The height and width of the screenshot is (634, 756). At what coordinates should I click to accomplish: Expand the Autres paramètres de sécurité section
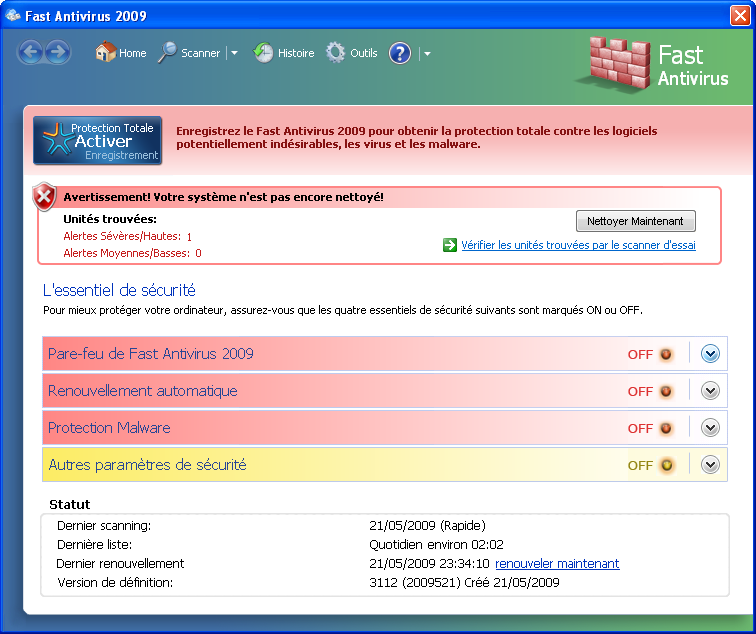pos(710,465)
